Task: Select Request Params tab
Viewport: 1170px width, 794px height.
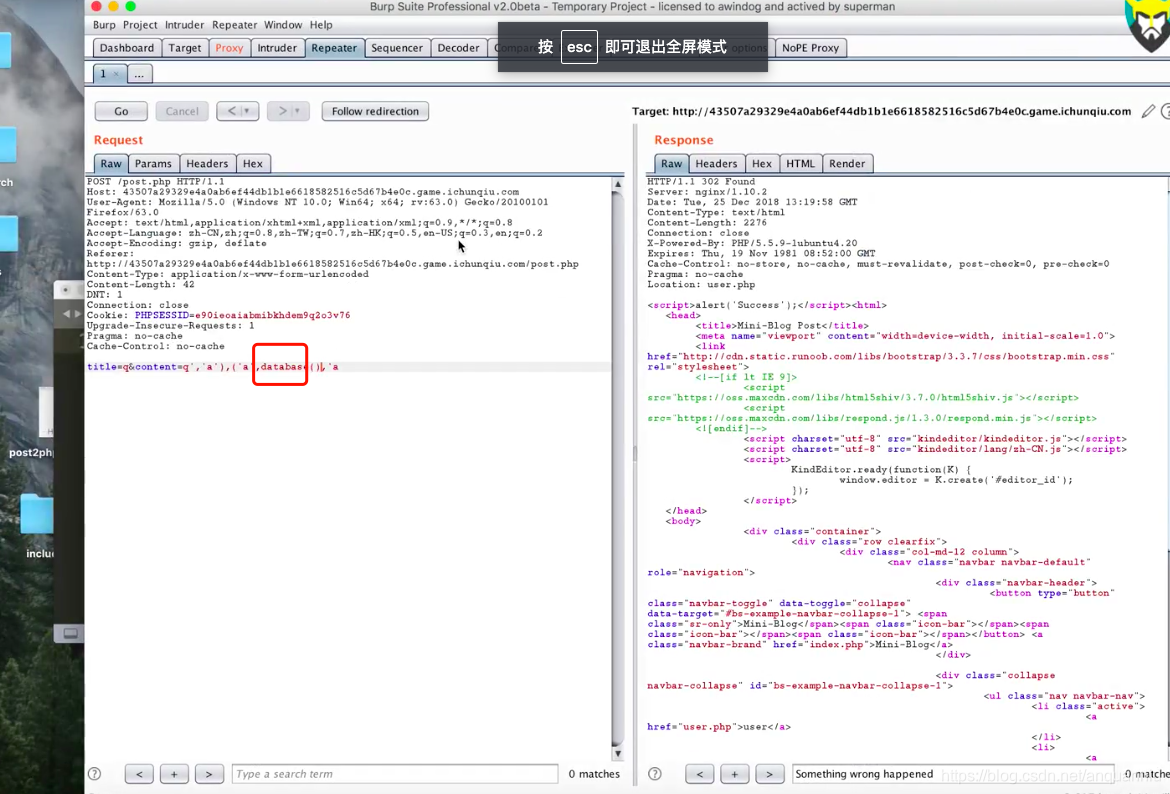Action: pos(153,163)
